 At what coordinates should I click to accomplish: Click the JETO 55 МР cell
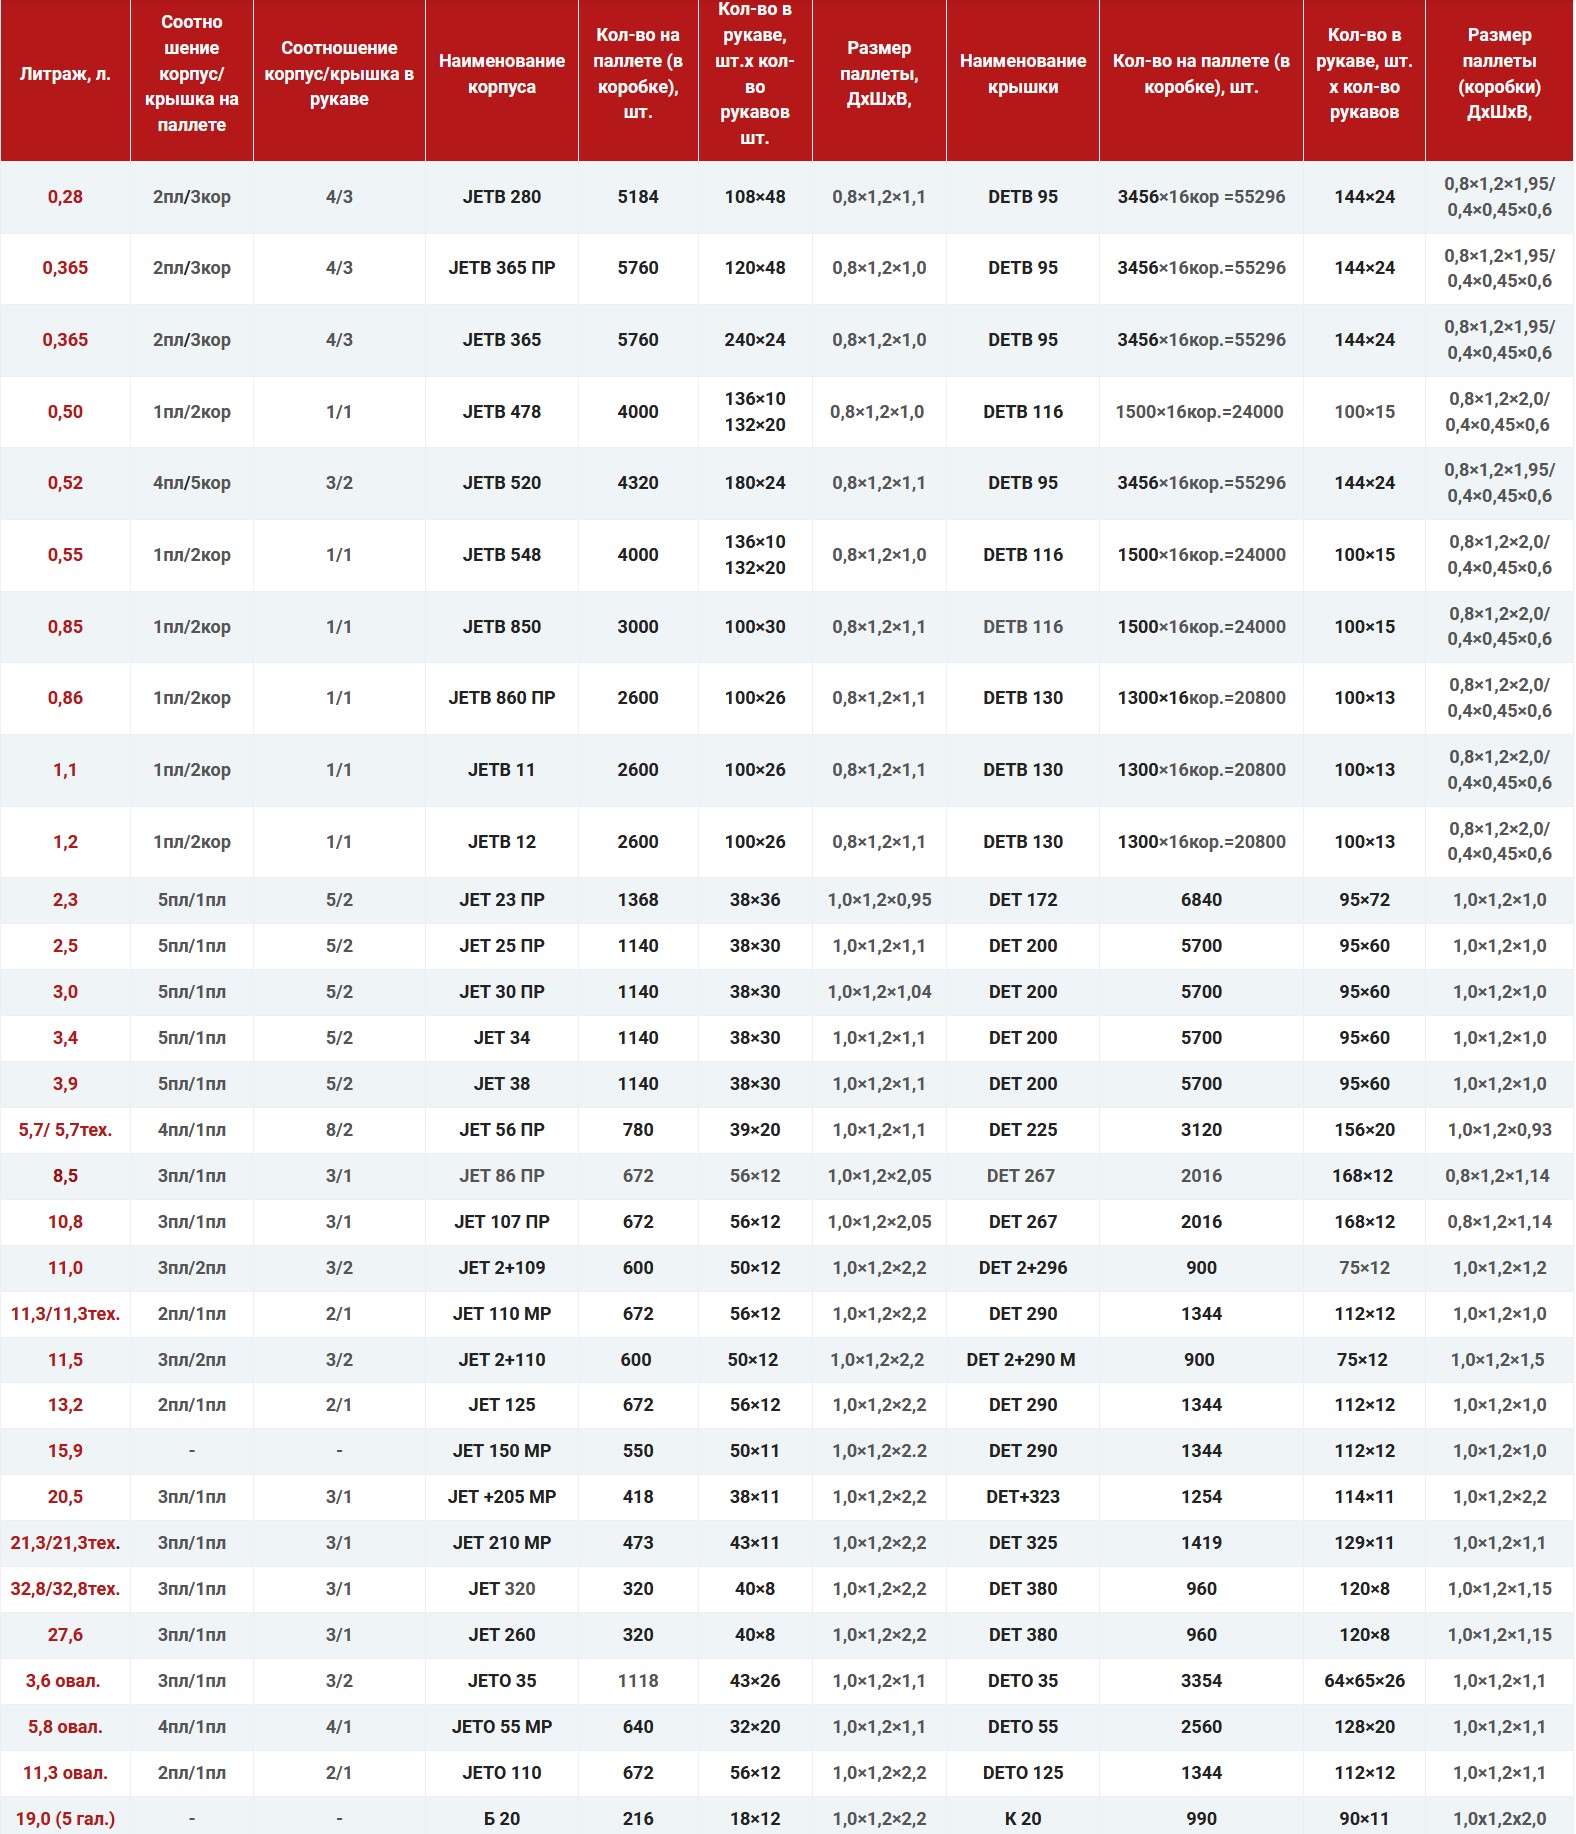501,1727
